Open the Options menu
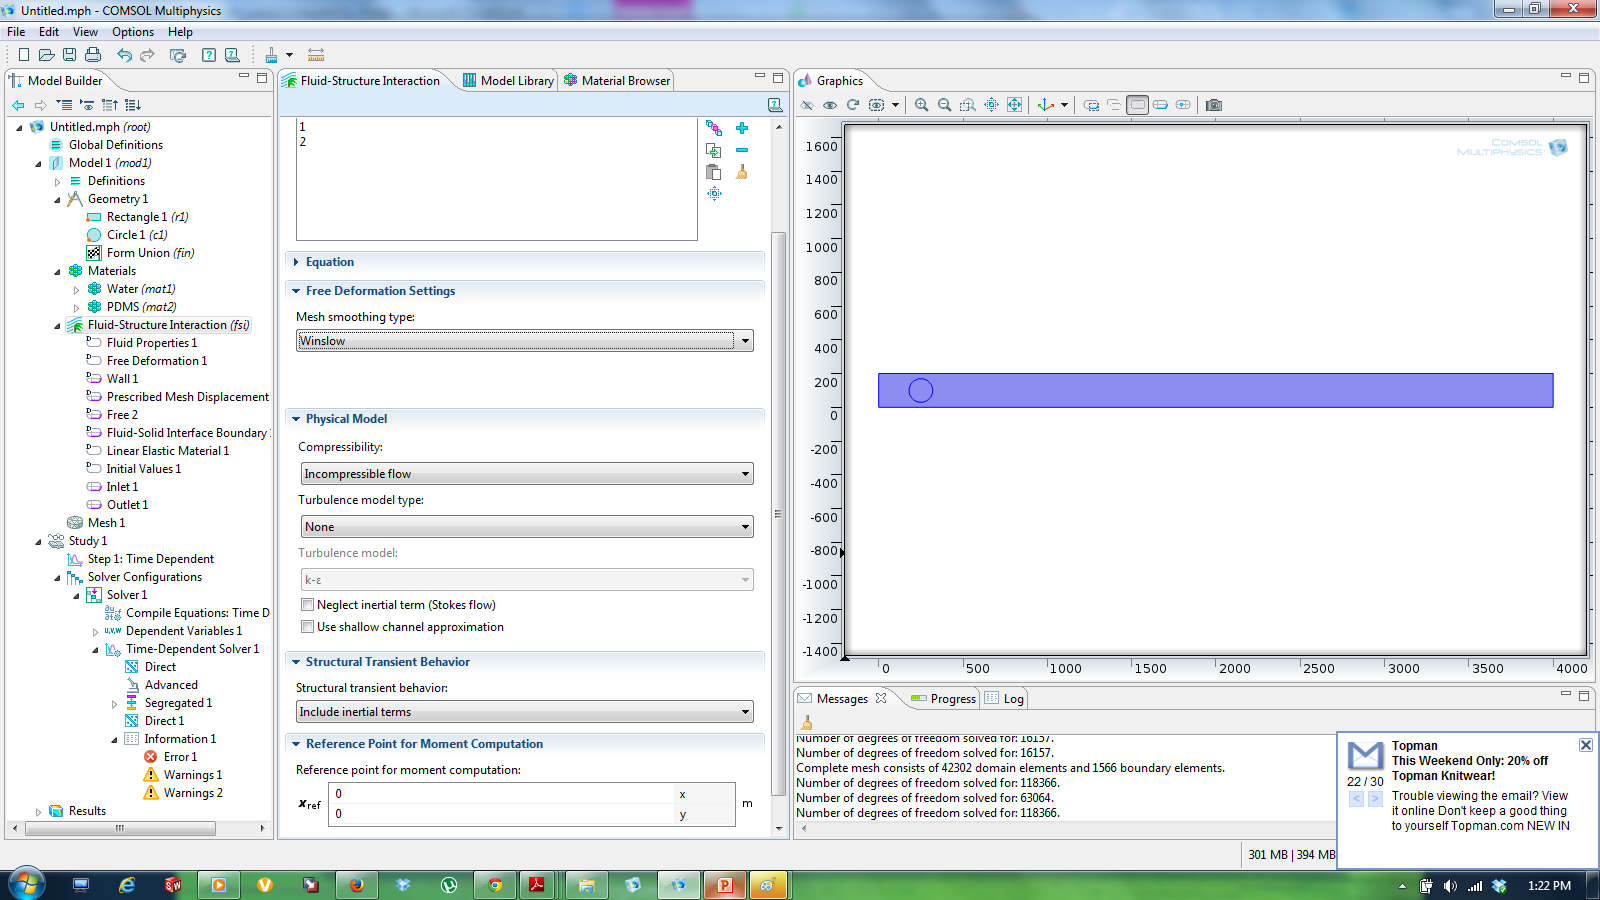Image resolution: width=1600 pixels, height=900 pixels. pos(132,32)
